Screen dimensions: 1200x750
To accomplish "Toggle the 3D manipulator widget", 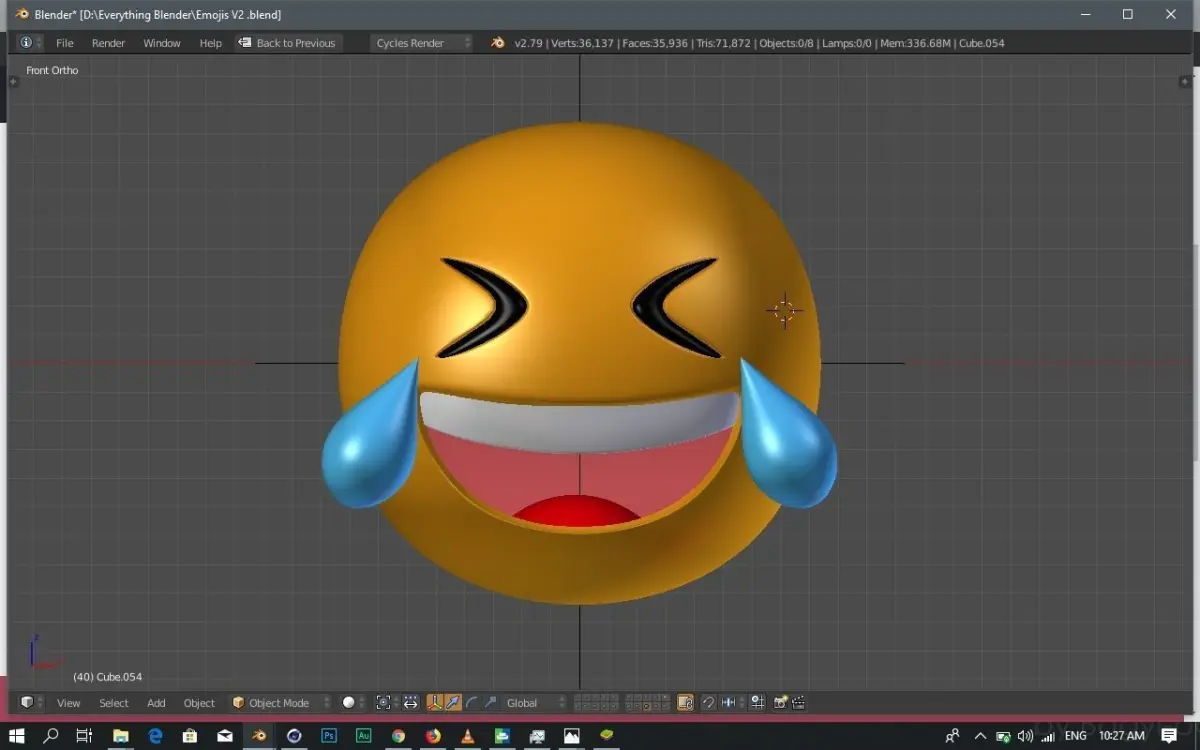I will tap(435, 703).
